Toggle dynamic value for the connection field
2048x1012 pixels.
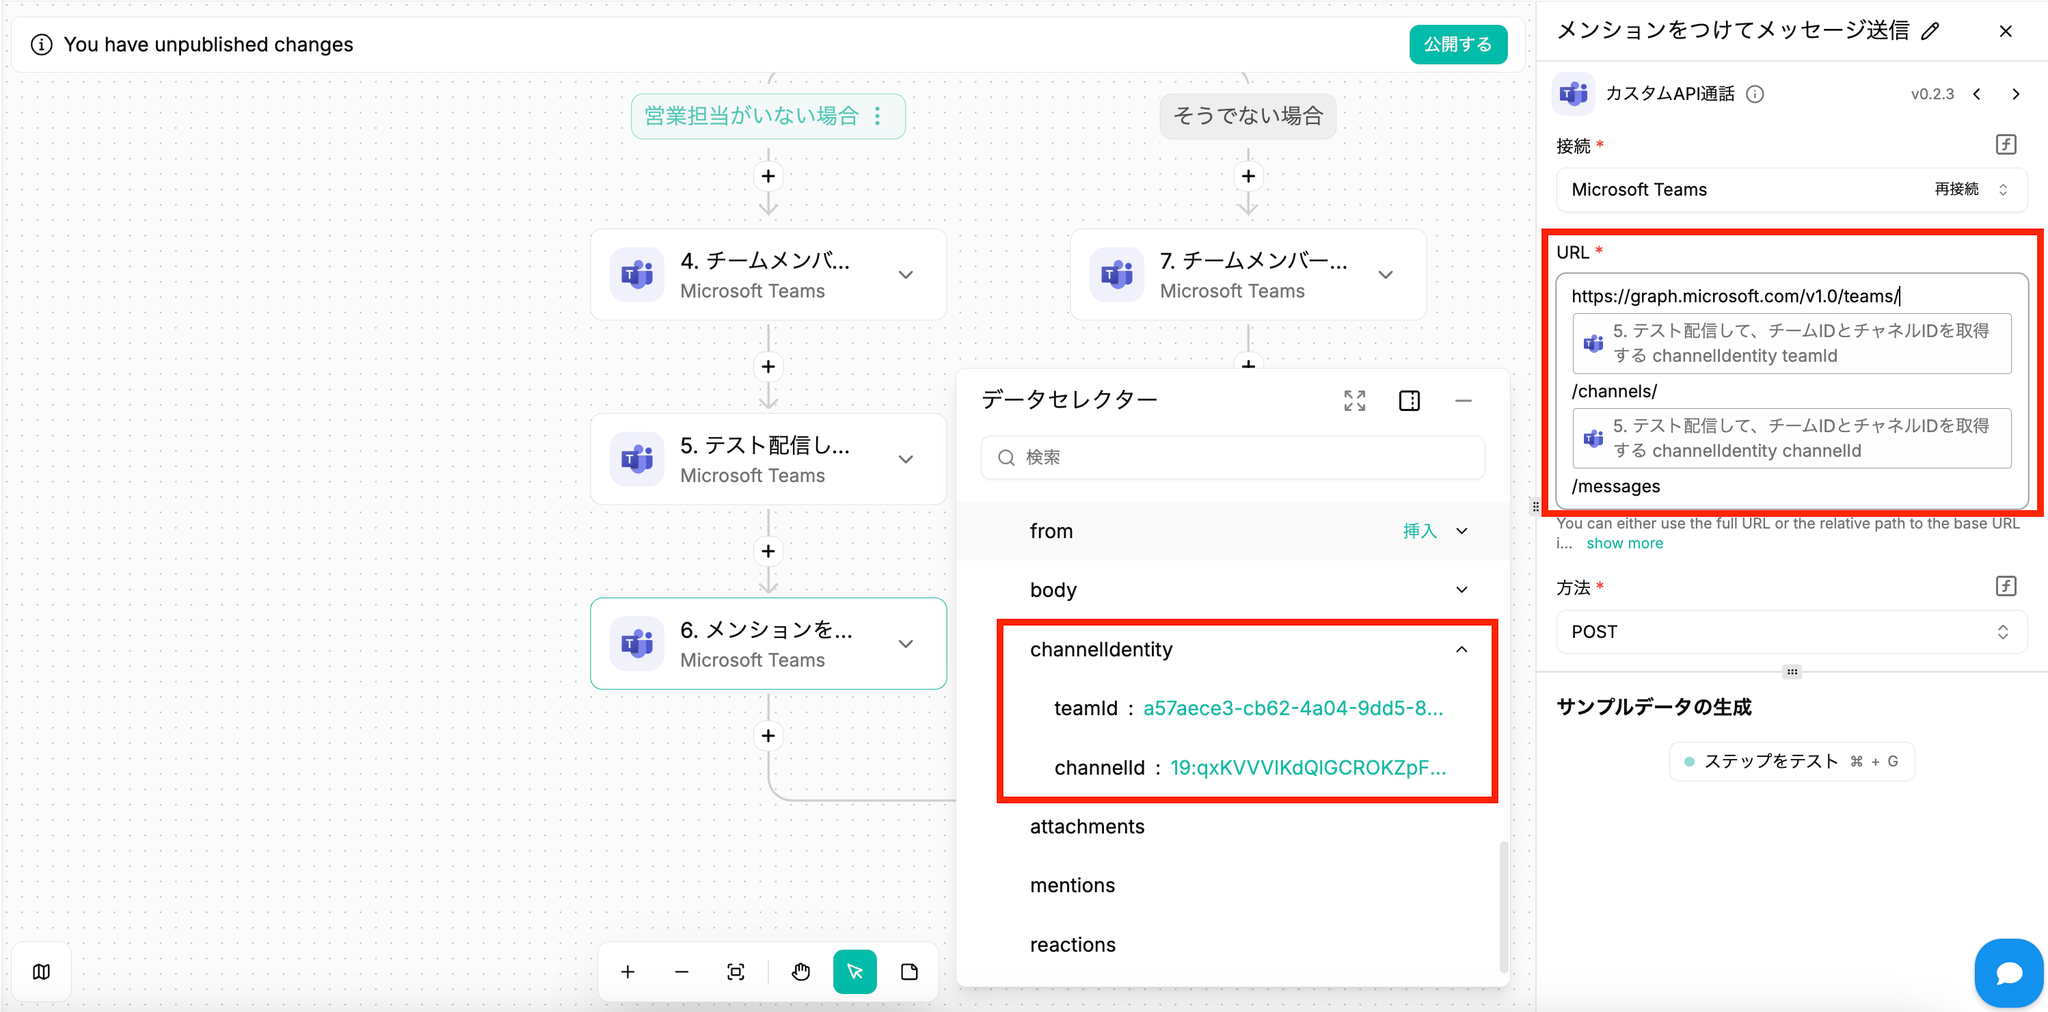(x=2006, y=145)
